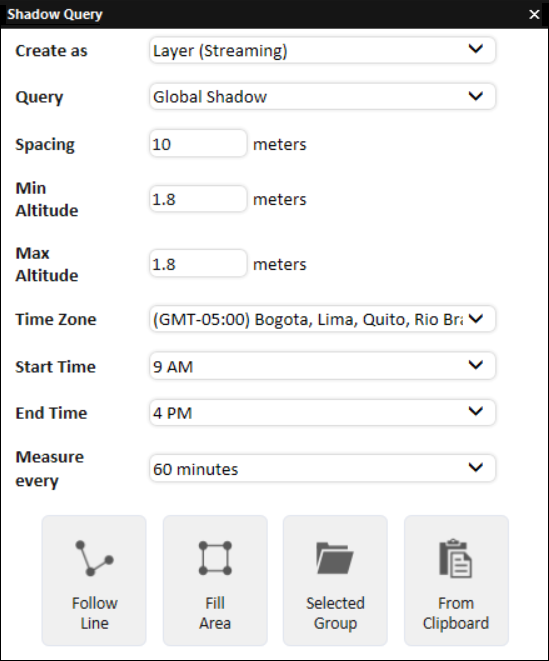
Task: Open the Start Time dropdown
Action: [322, 365]
